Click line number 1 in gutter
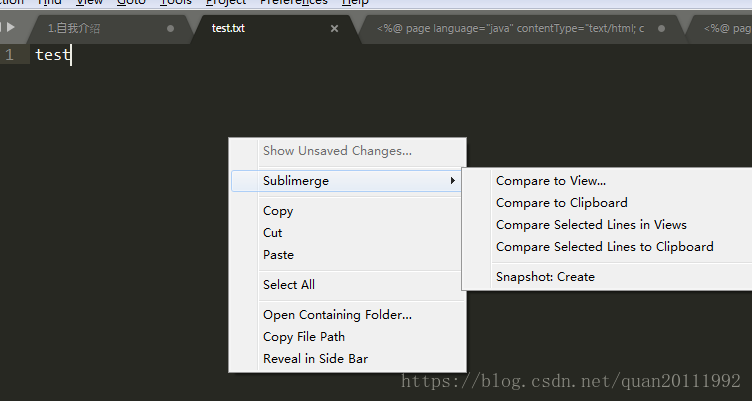 pyautogui.click(x=10, y=55)
